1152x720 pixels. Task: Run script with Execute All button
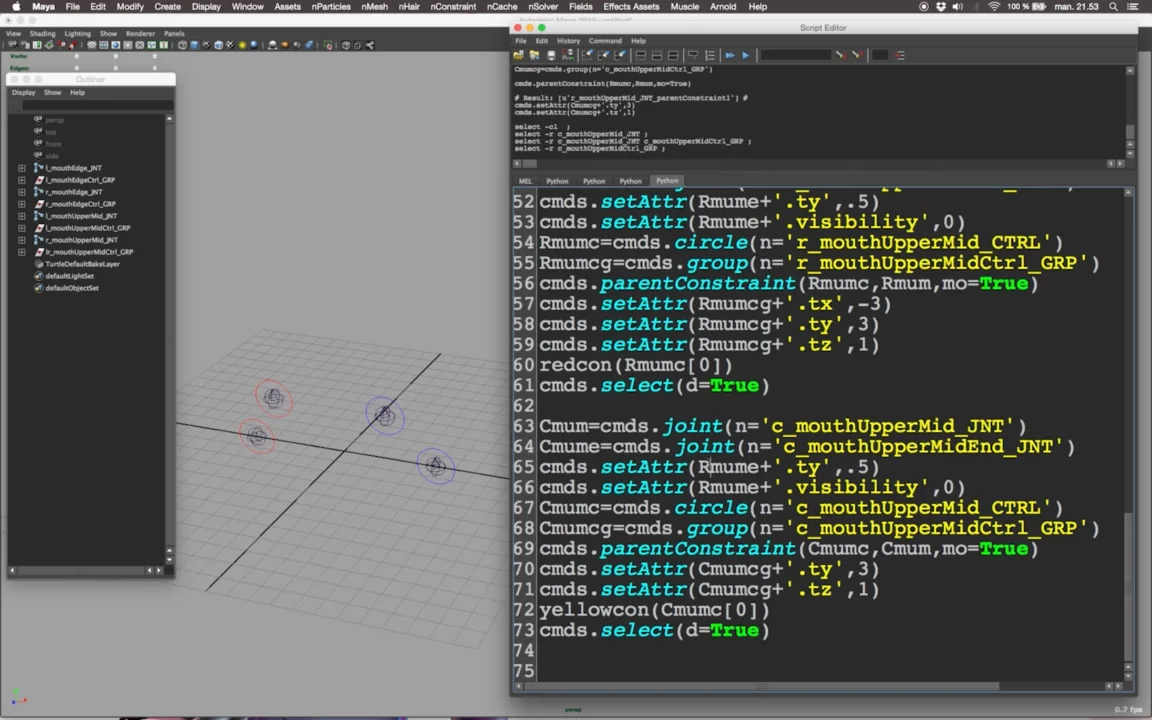pos(729,55)
